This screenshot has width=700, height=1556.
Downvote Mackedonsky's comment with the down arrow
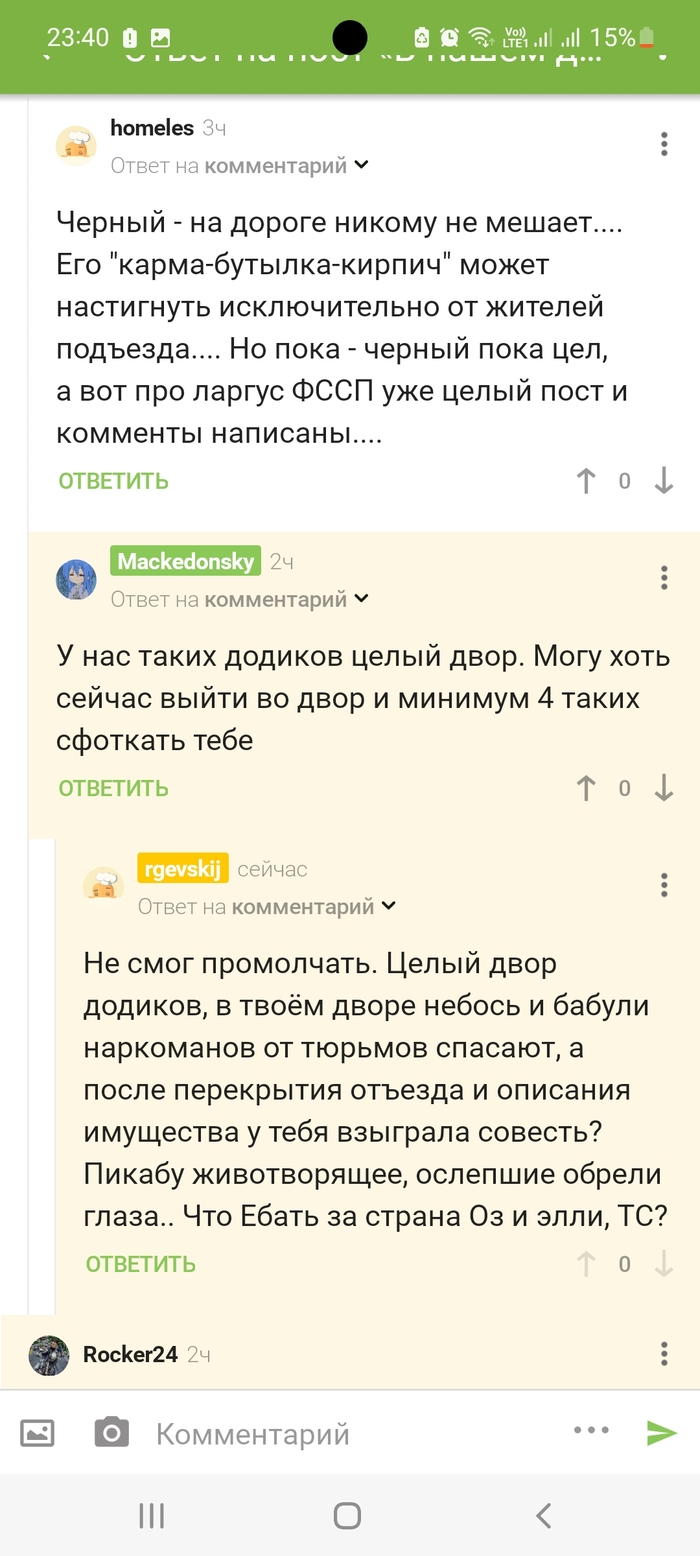pyautogui.click(x=663, y=788)
